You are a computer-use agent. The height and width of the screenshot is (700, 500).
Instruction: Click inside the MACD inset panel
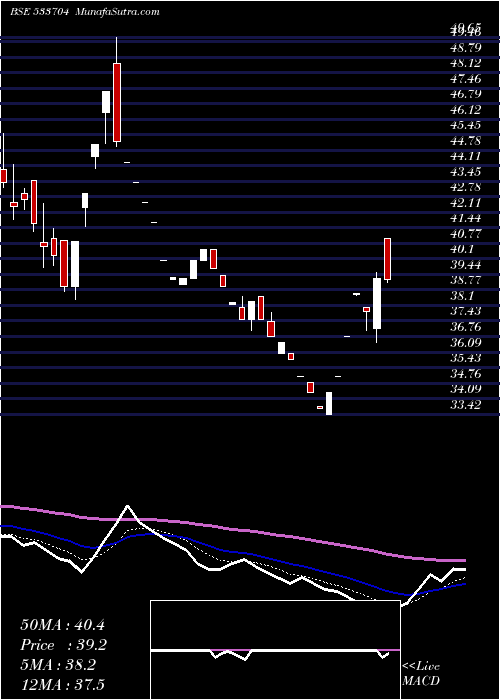pos(275,650)
